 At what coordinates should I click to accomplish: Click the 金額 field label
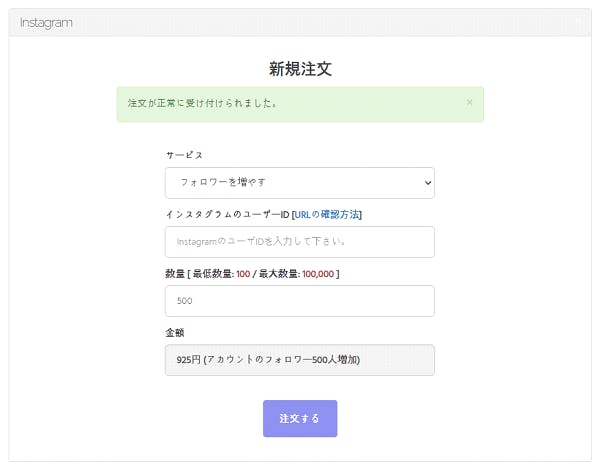[x=175, y=332]
